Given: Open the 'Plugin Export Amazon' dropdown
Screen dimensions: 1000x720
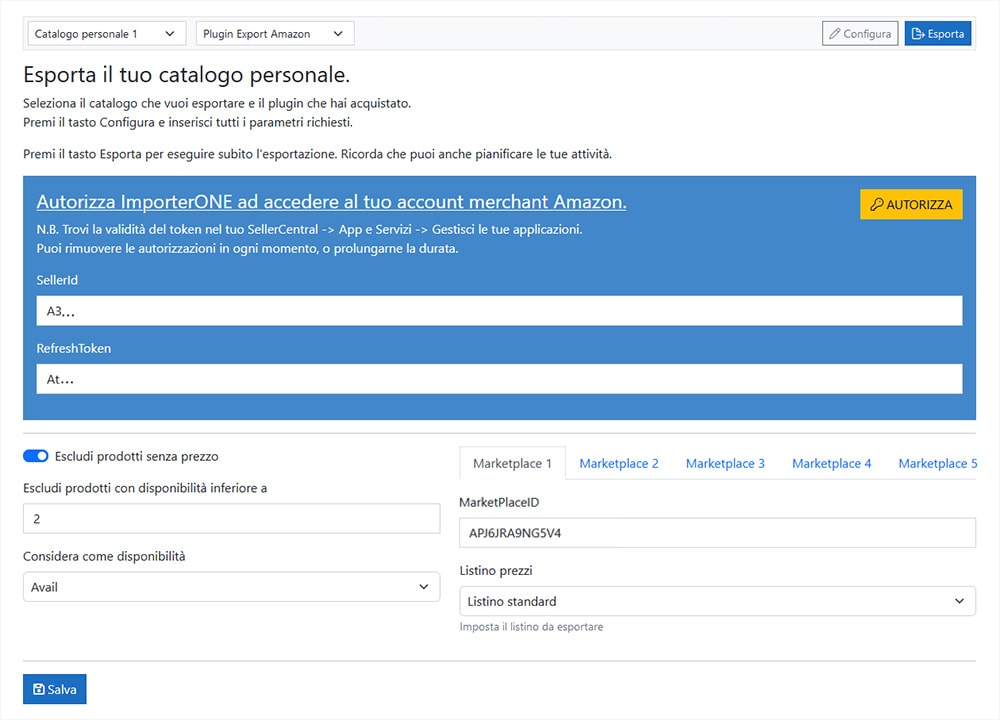Looking at the screenshot, I should 273,33.
